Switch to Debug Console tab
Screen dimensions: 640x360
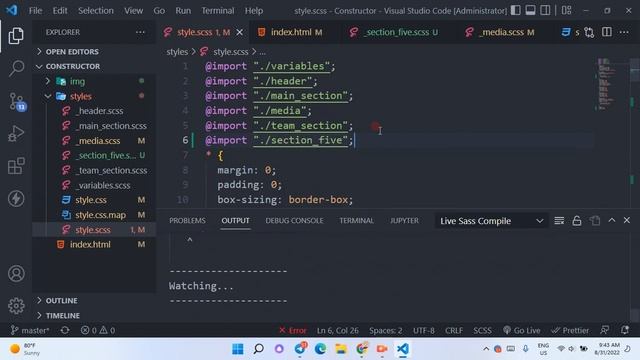(x=294, y=220)
